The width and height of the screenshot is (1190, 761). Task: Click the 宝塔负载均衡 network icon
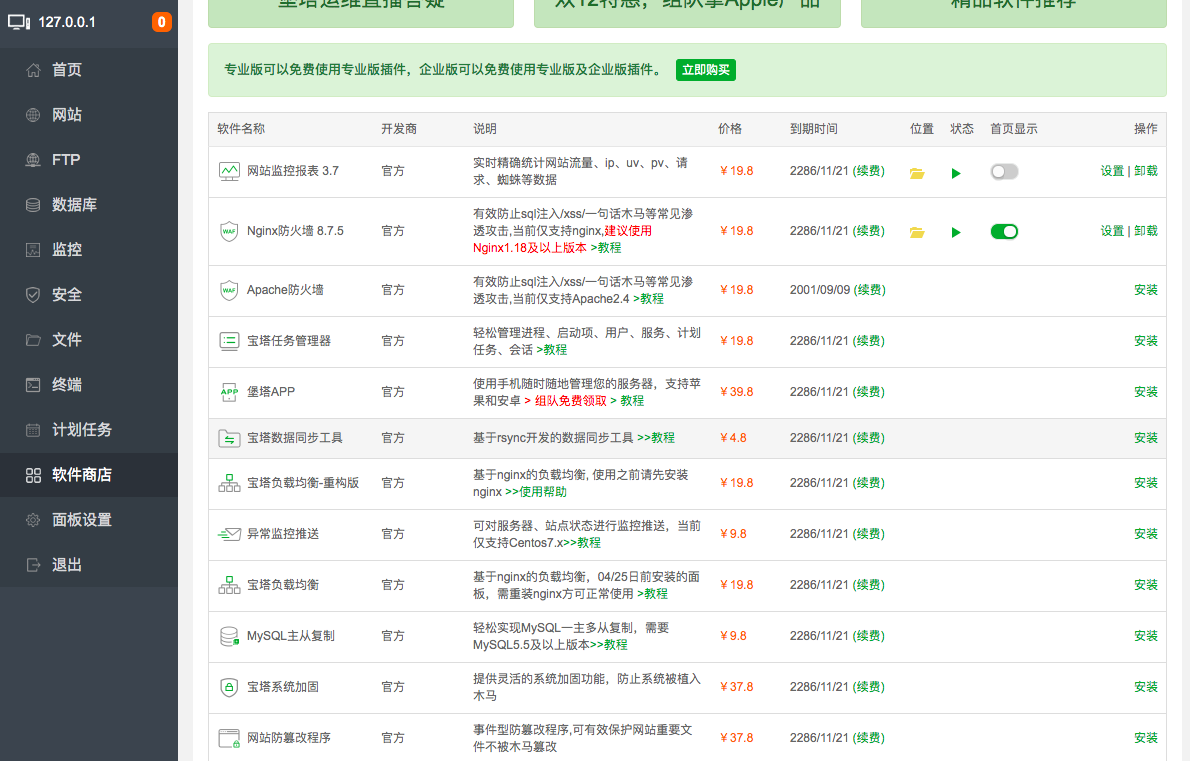tap(229, 585)
